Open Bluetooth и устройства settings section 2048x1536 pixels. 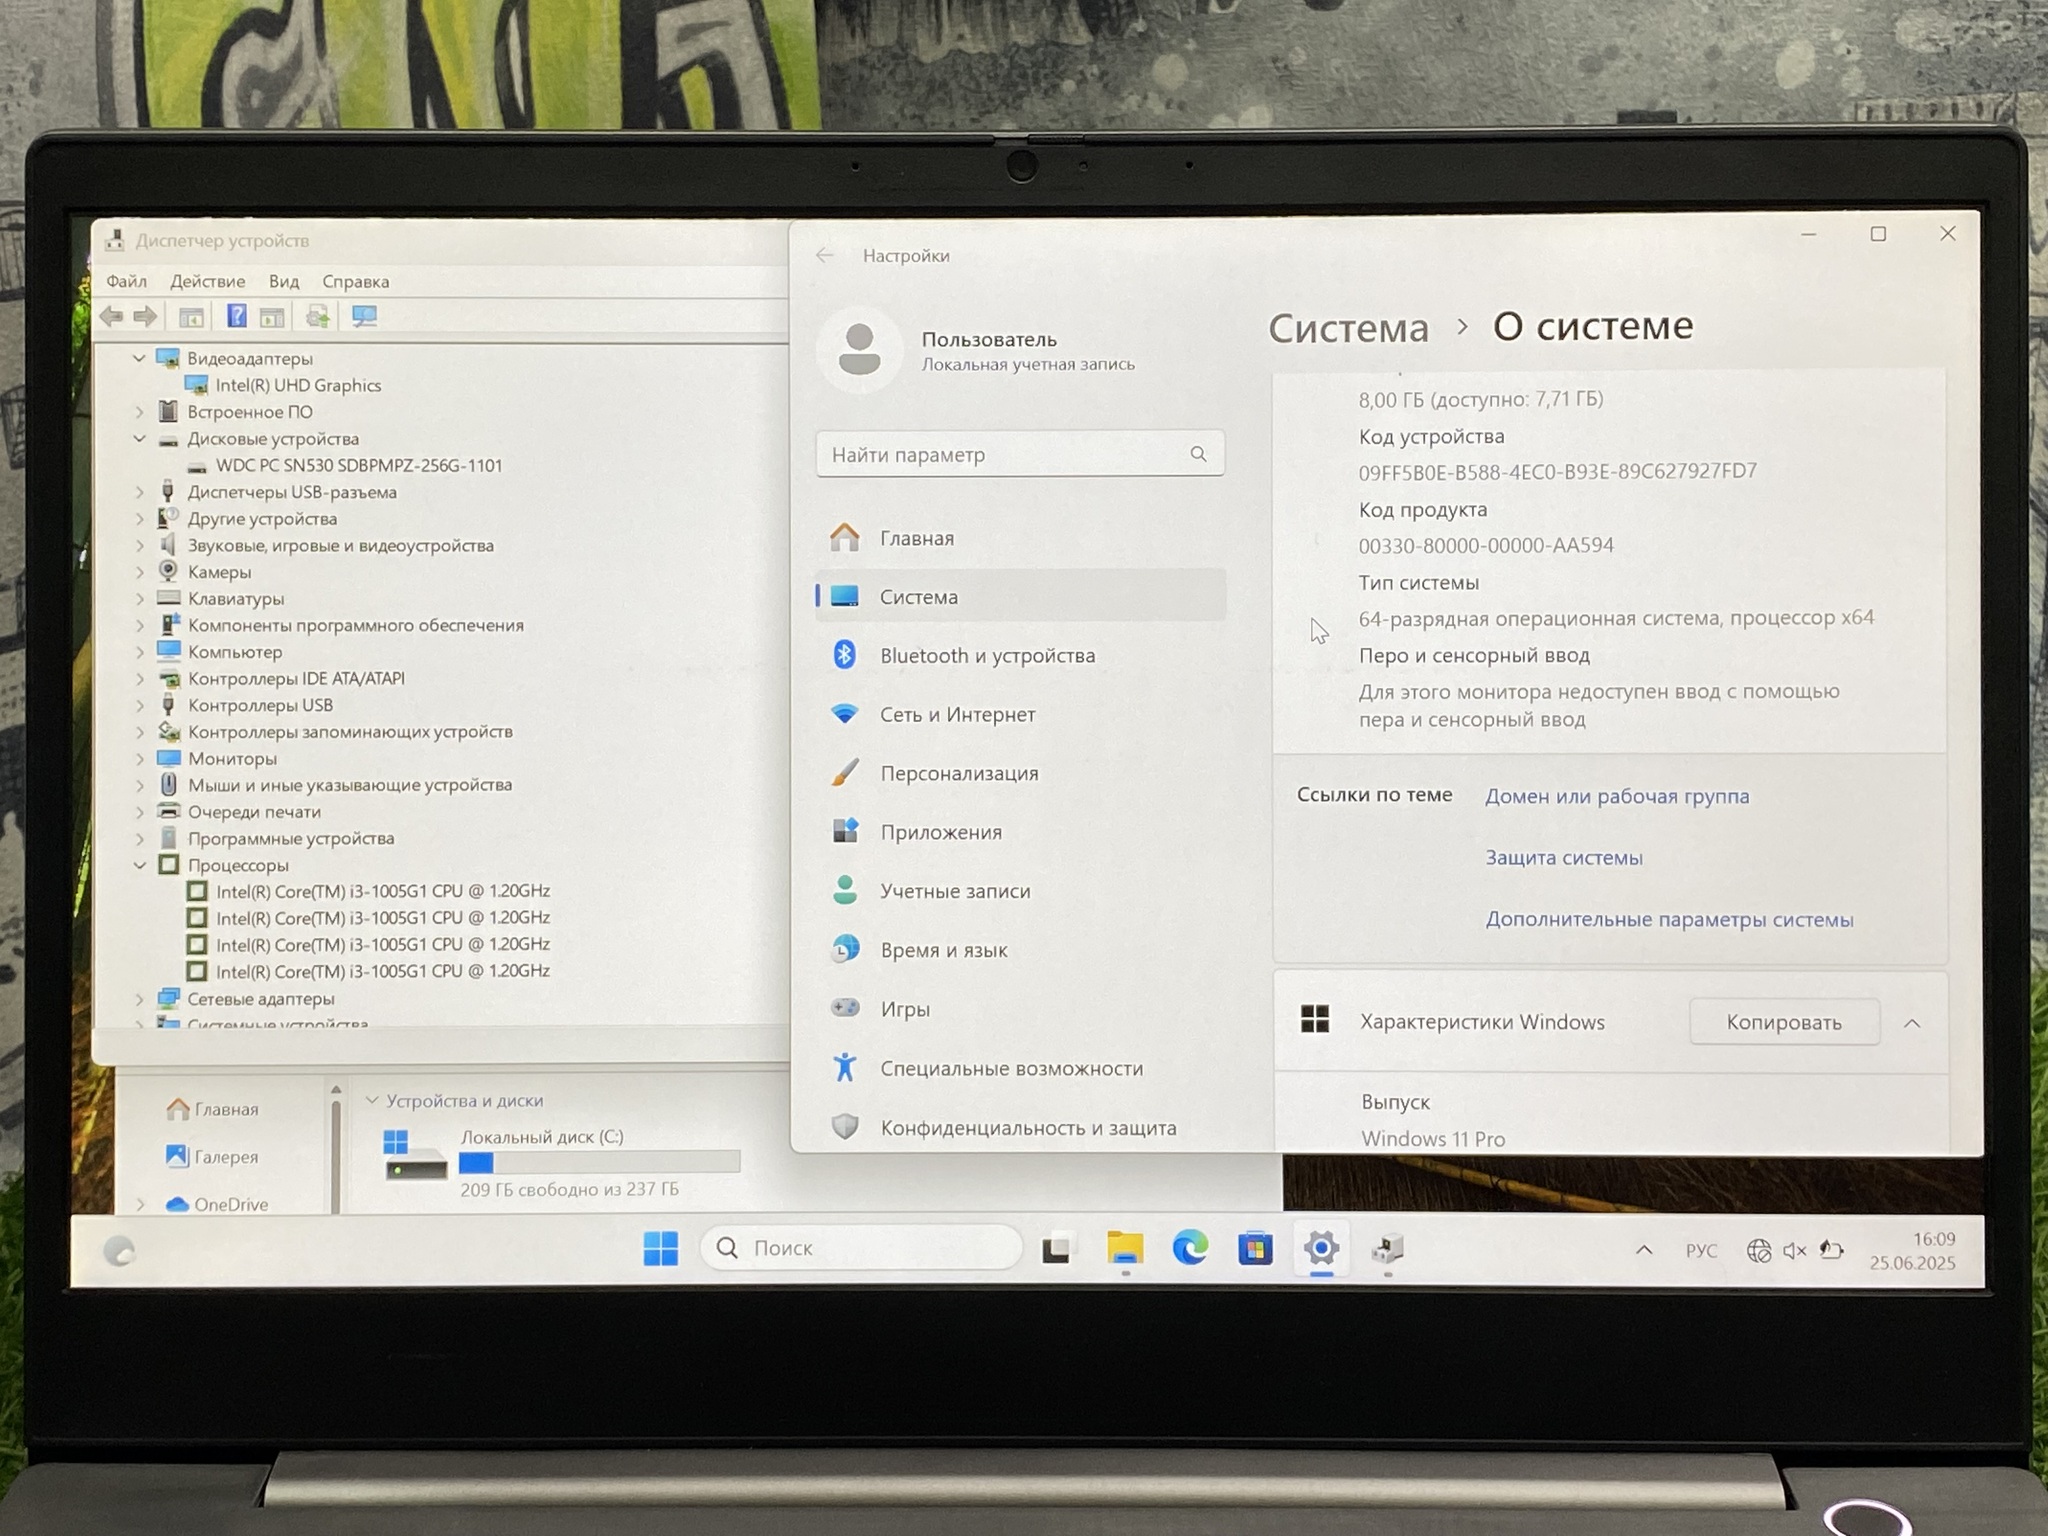click(x=987, y=656)
